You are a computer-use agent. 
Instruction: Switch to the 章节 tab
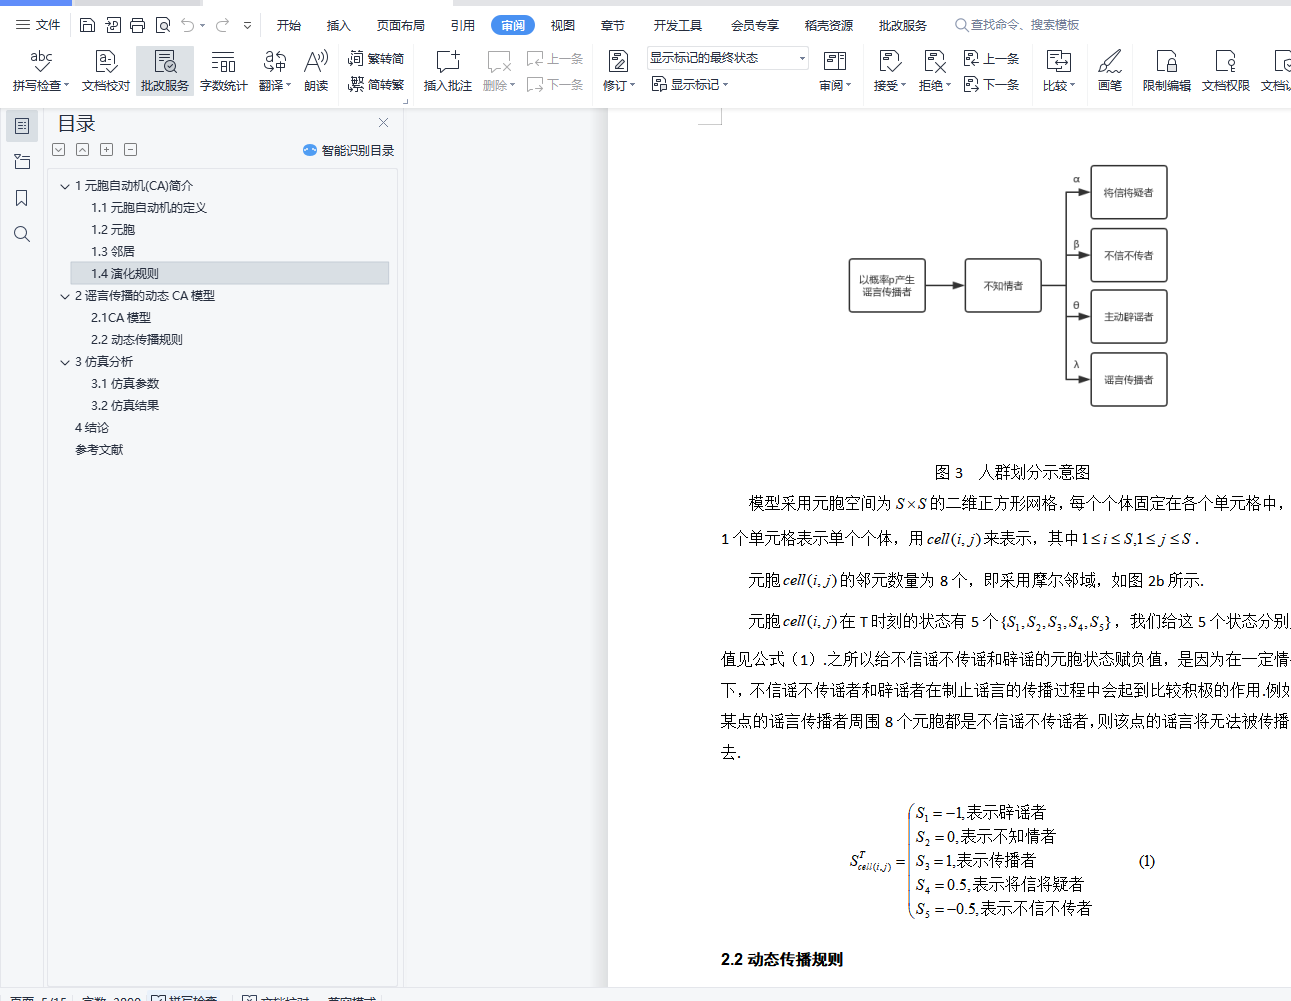[613, 25]
